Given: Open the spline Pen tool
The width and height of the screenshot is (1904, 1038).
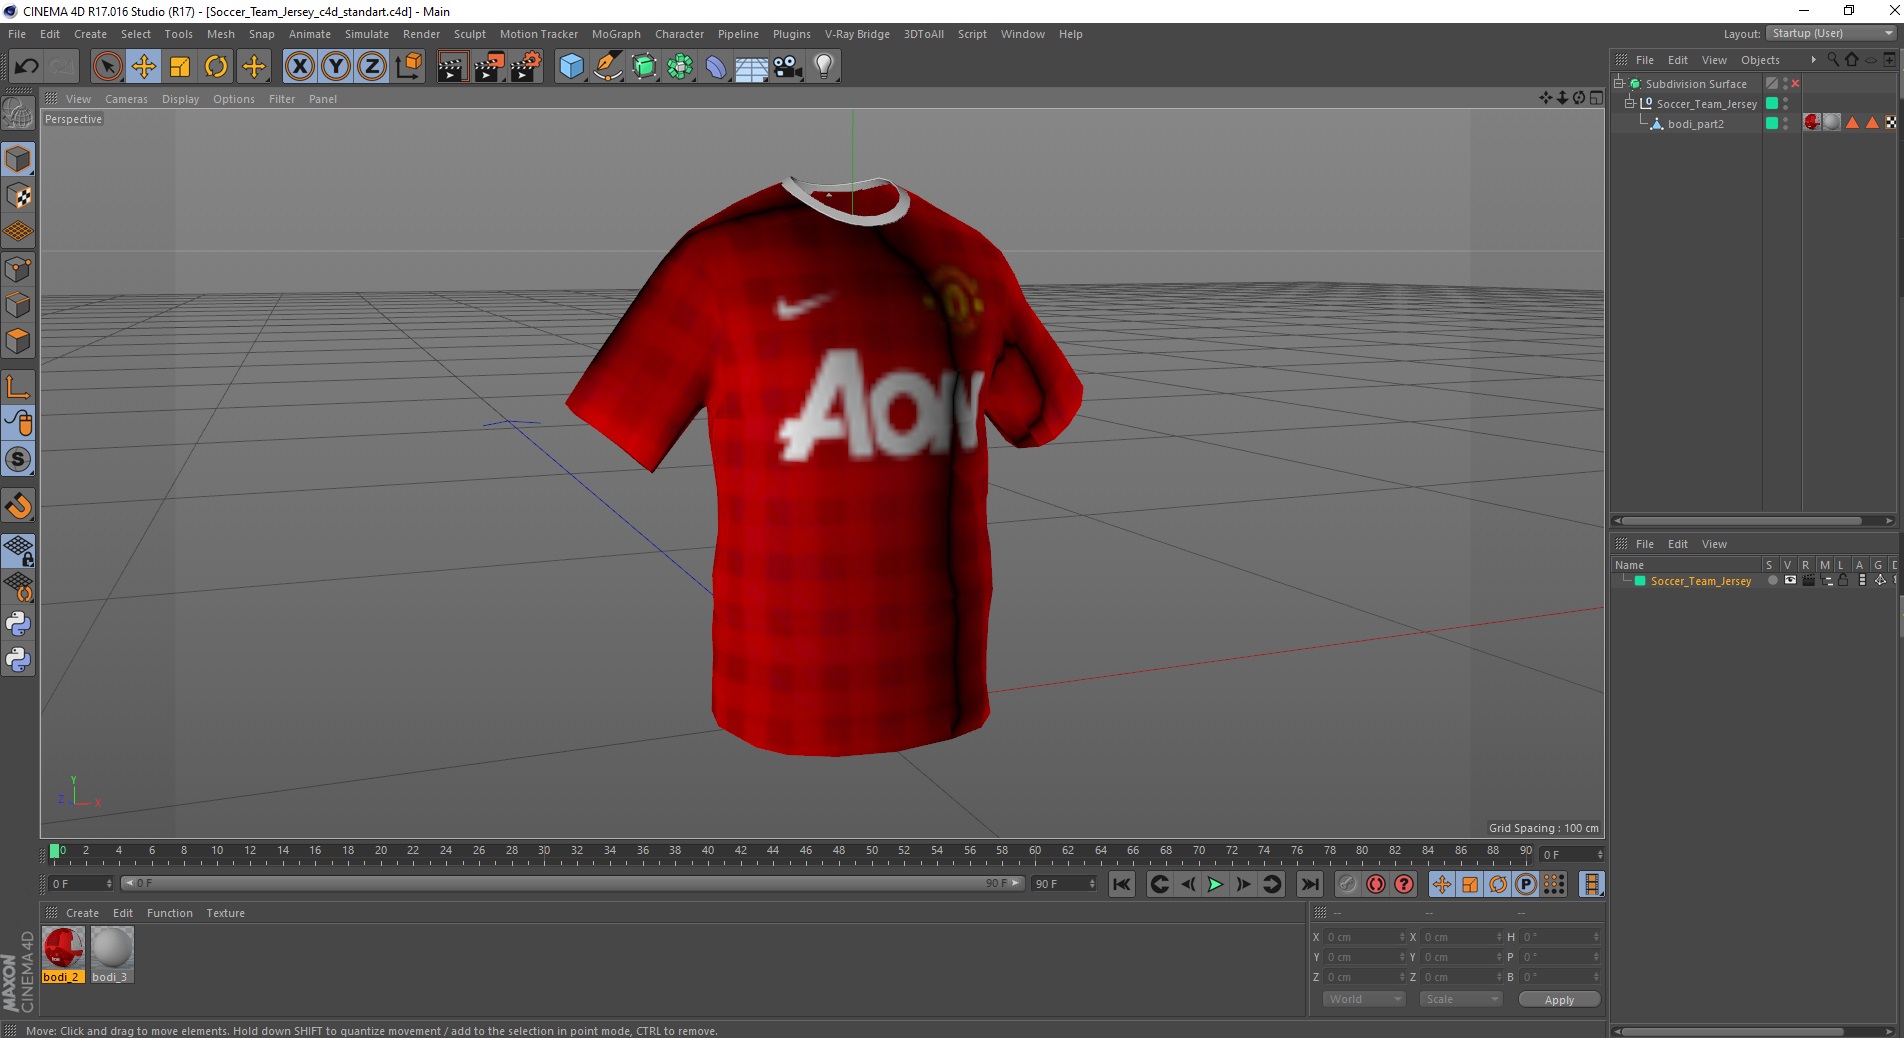Looking at the screenshot, I should (x=608, y=67).
